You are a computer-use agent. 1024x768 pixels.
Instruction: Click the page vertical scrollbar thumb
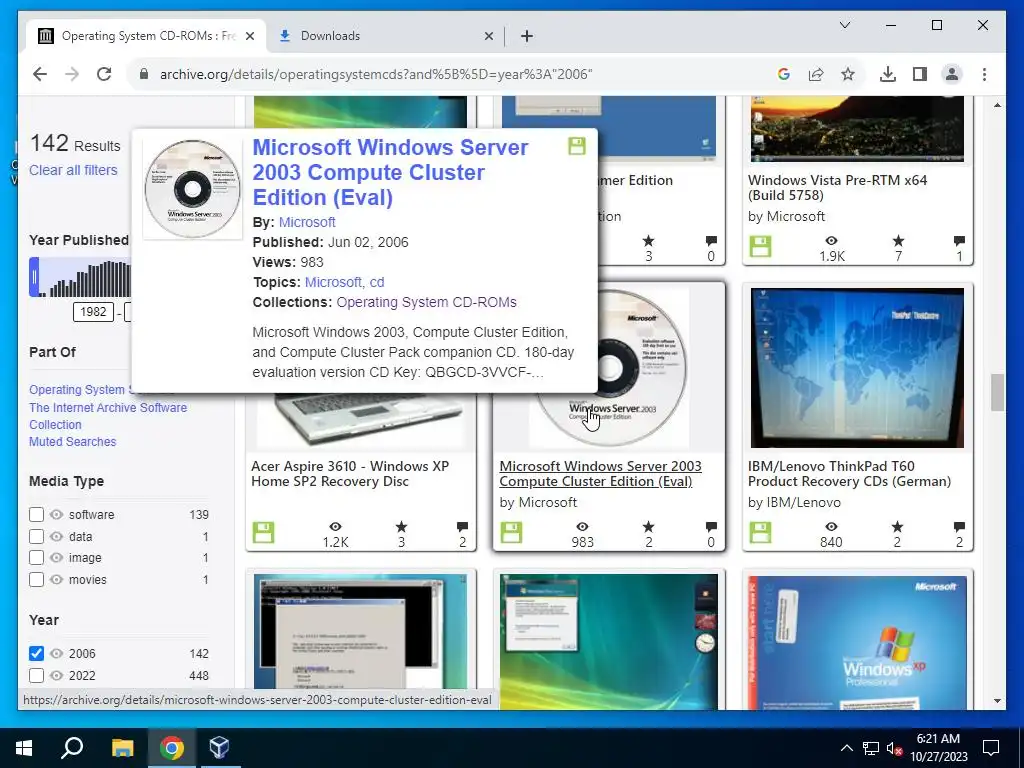pos(997,392)
